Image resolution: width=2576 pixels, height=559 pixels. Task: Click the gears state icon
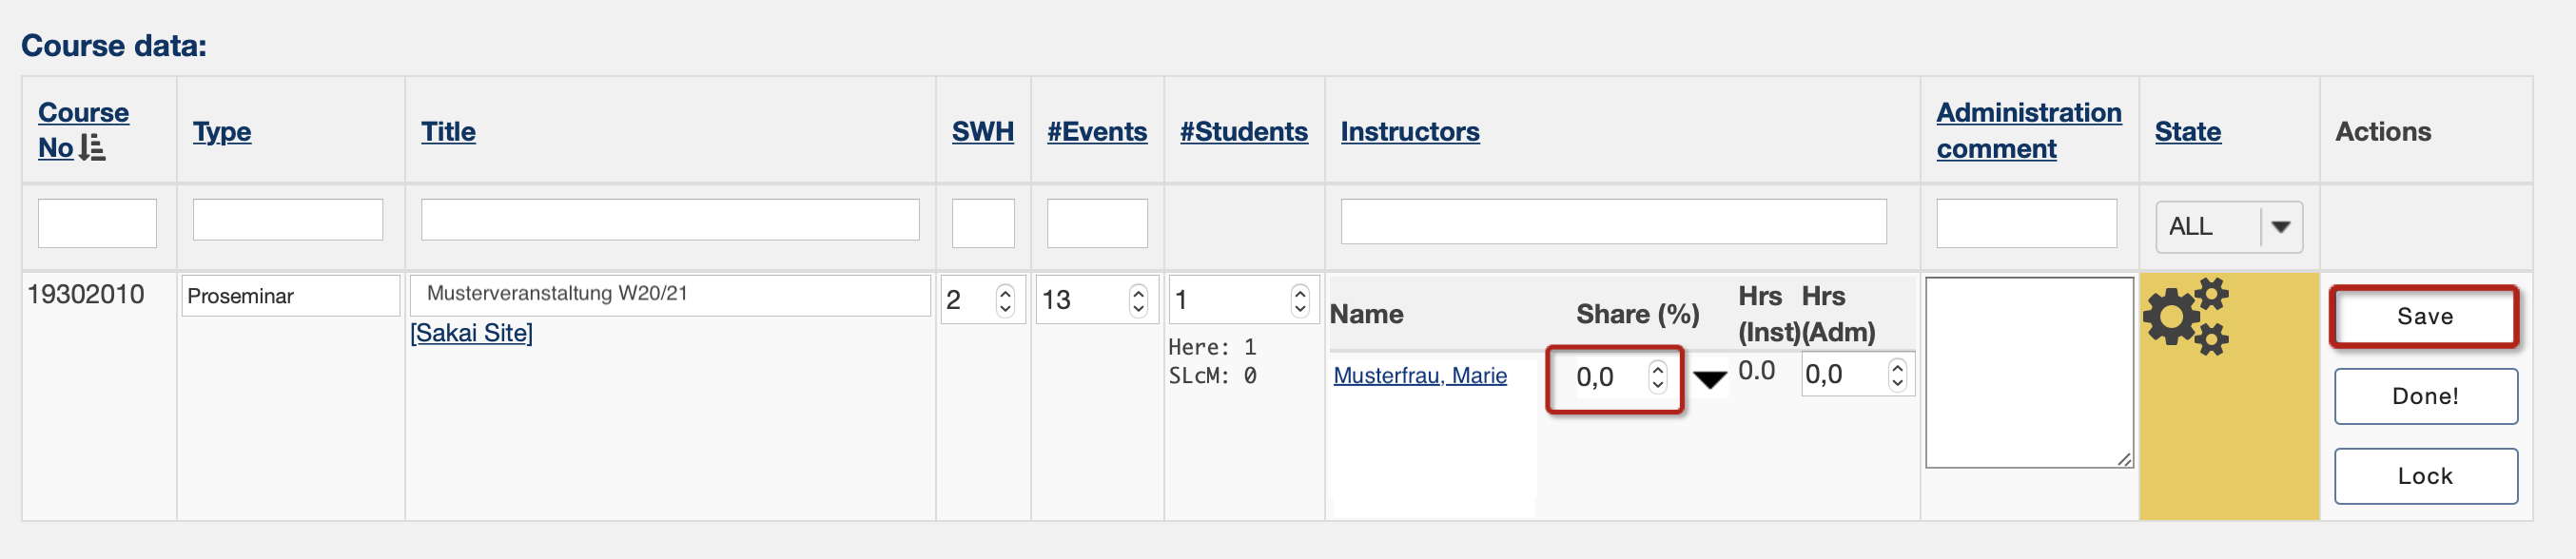(2186, 316)
